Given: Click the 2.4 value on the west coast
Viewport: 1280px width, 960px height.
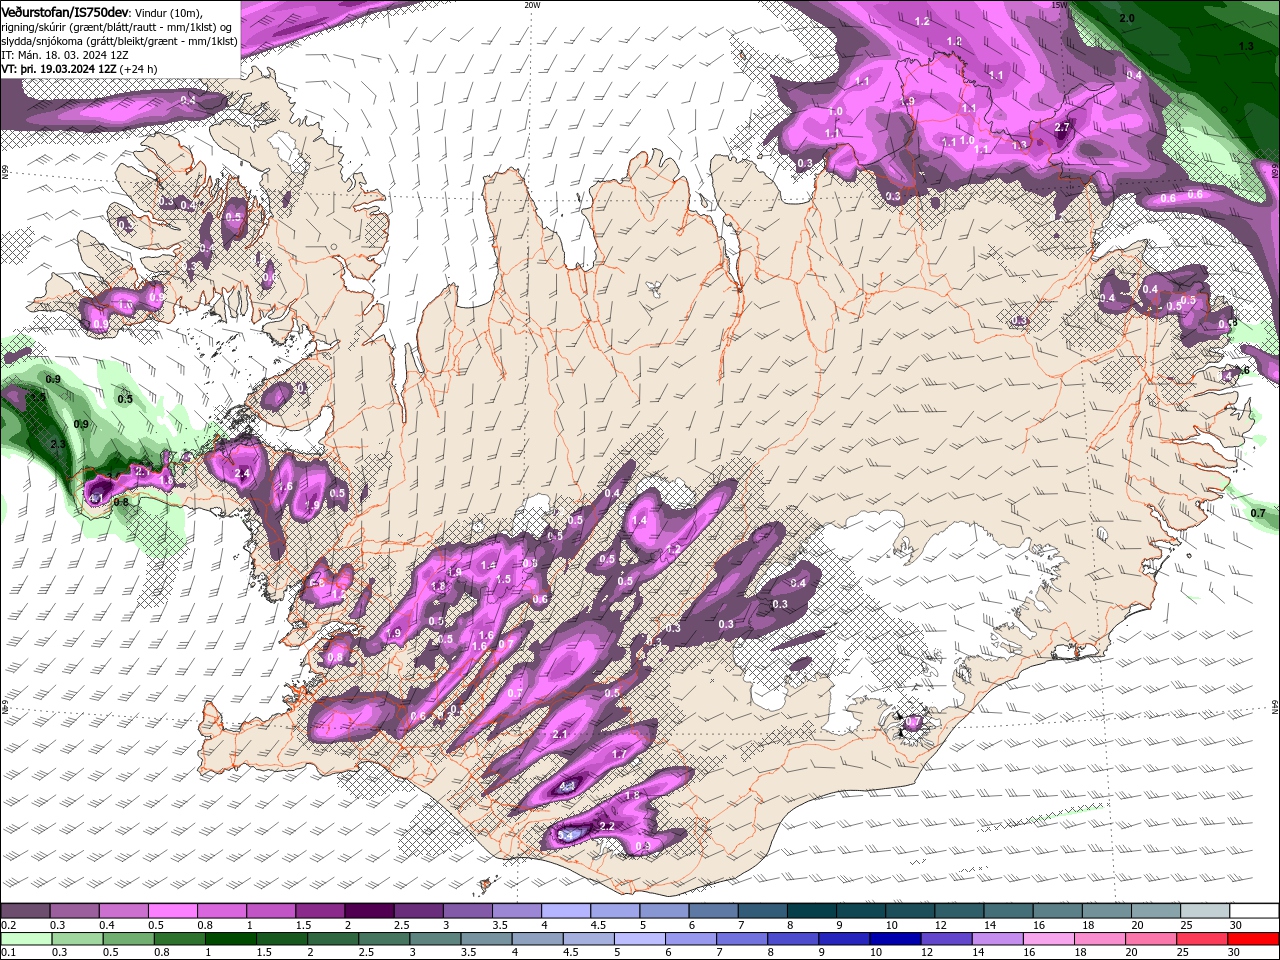Looking at the screenshot, I should 241,474.
